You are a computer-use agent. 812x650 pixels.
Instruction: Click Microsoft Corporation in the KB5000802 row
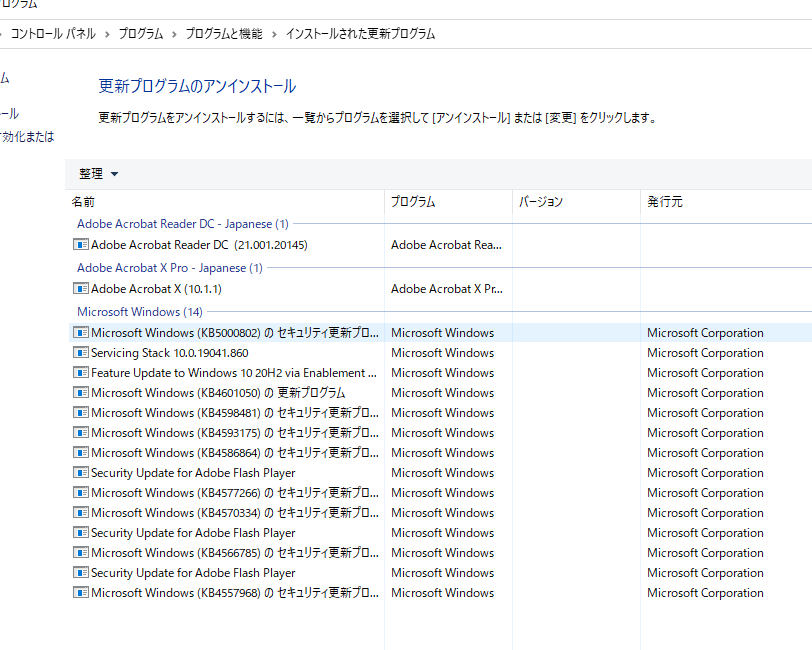(705, 333)
